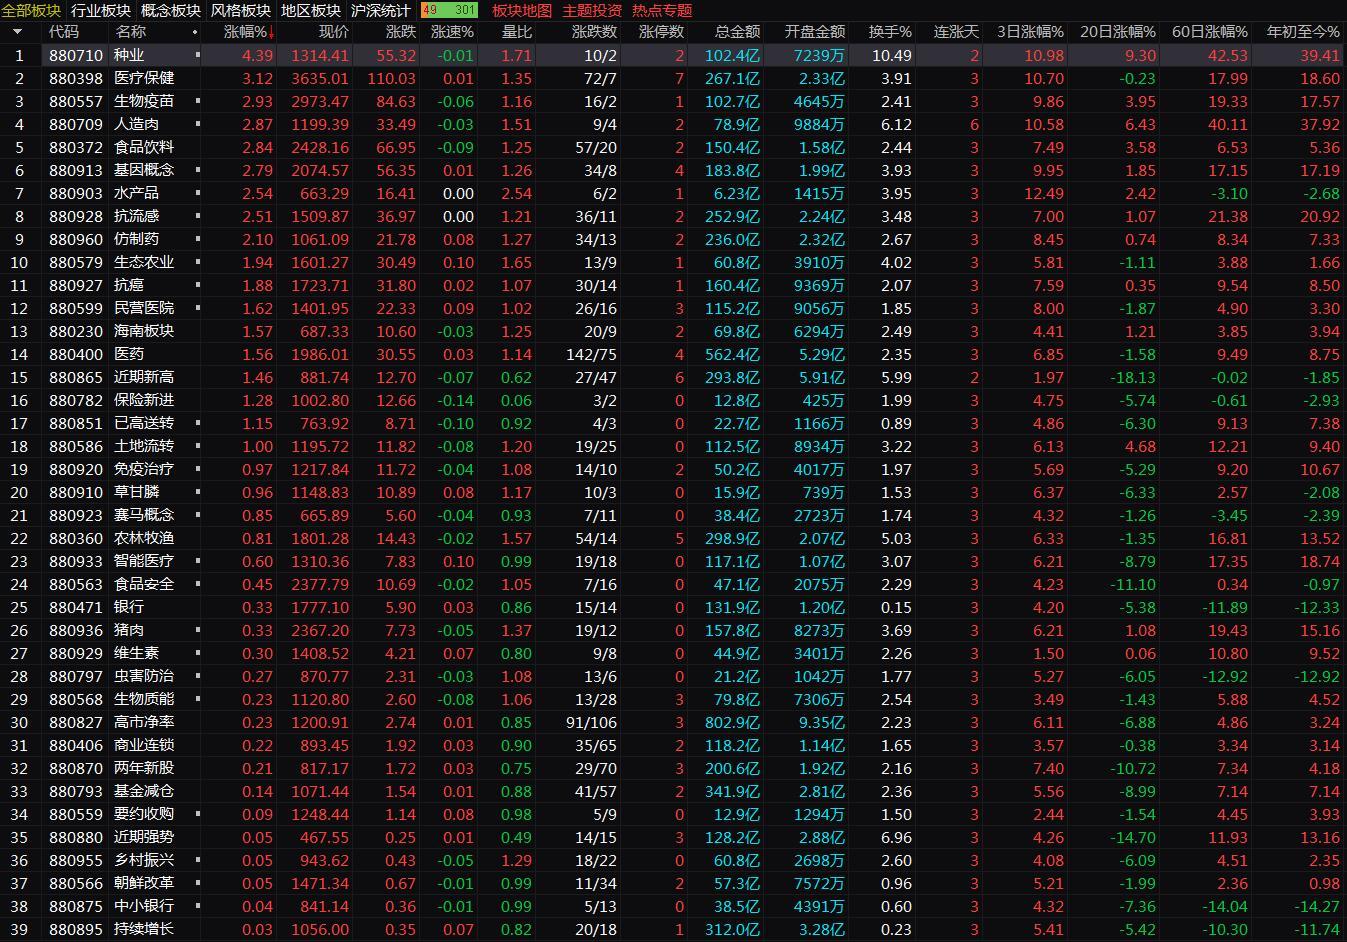Click the square marker beside 民营医院

[x=197, y=308]
